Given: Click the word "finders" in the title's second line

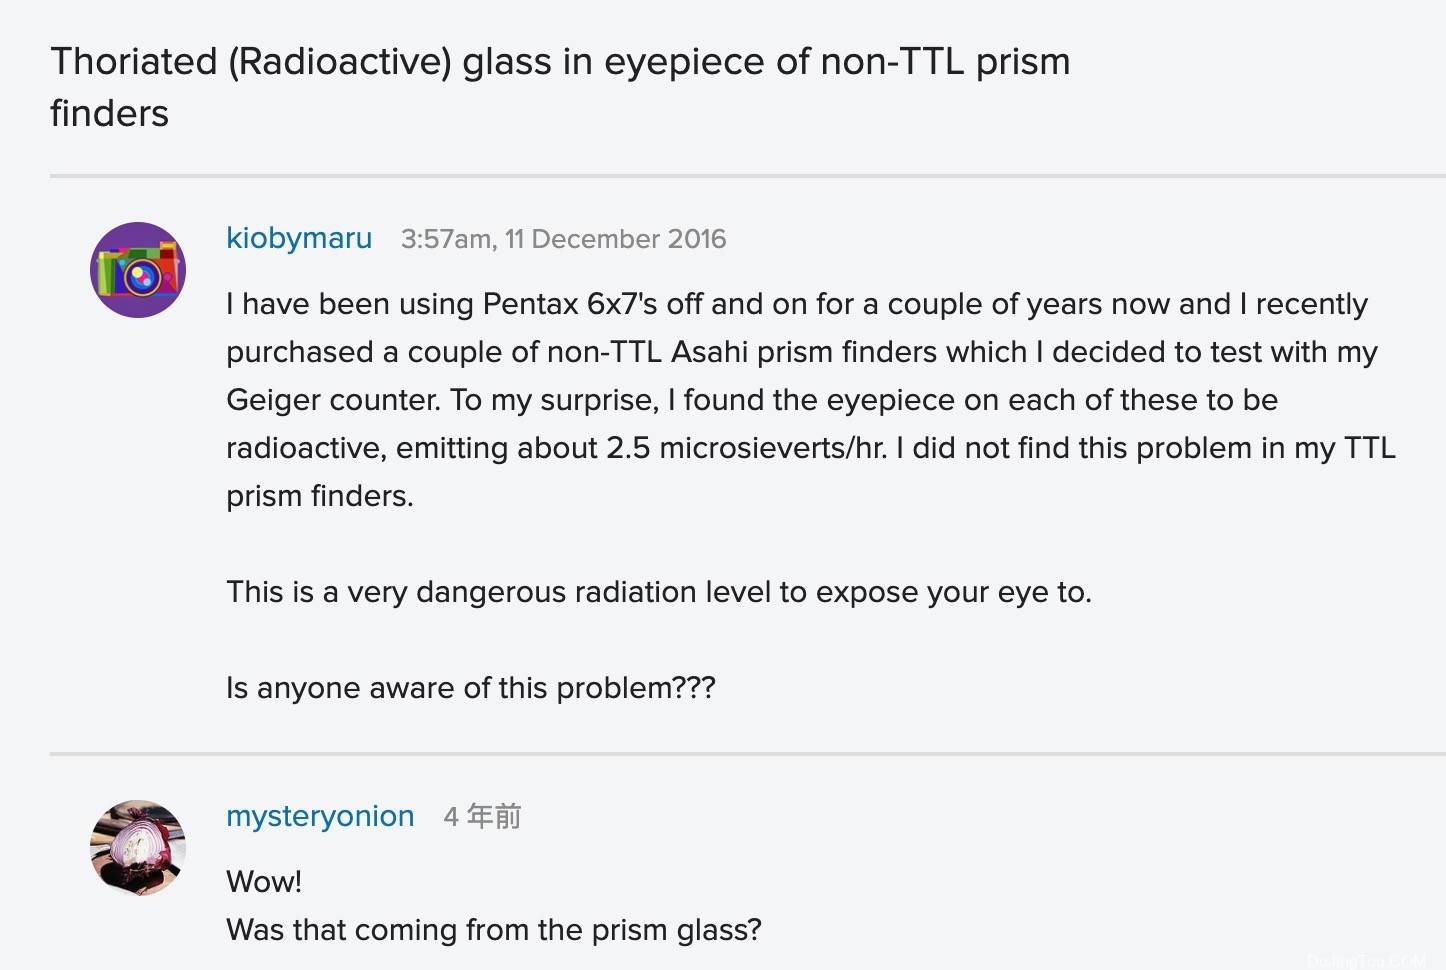Looking at the screenshot, I should 110,114.
